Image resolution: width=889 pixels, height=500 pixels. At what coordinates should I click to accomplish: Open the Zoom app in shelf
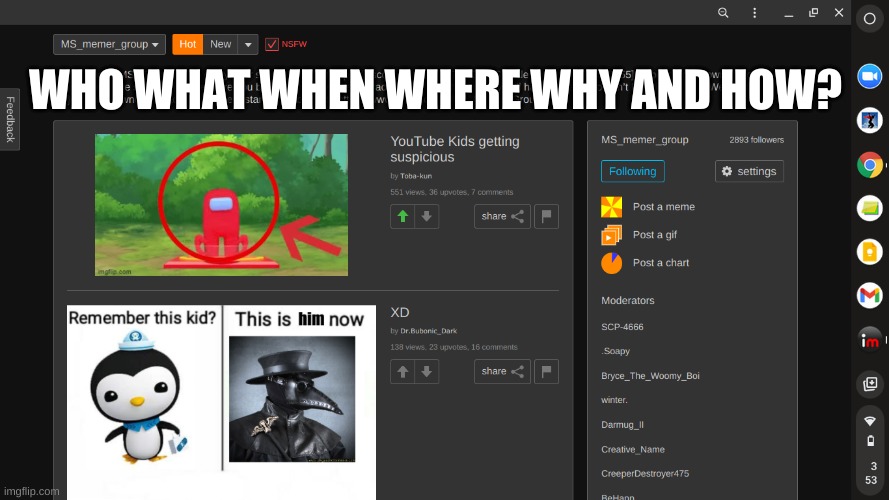tap(869, 77)
